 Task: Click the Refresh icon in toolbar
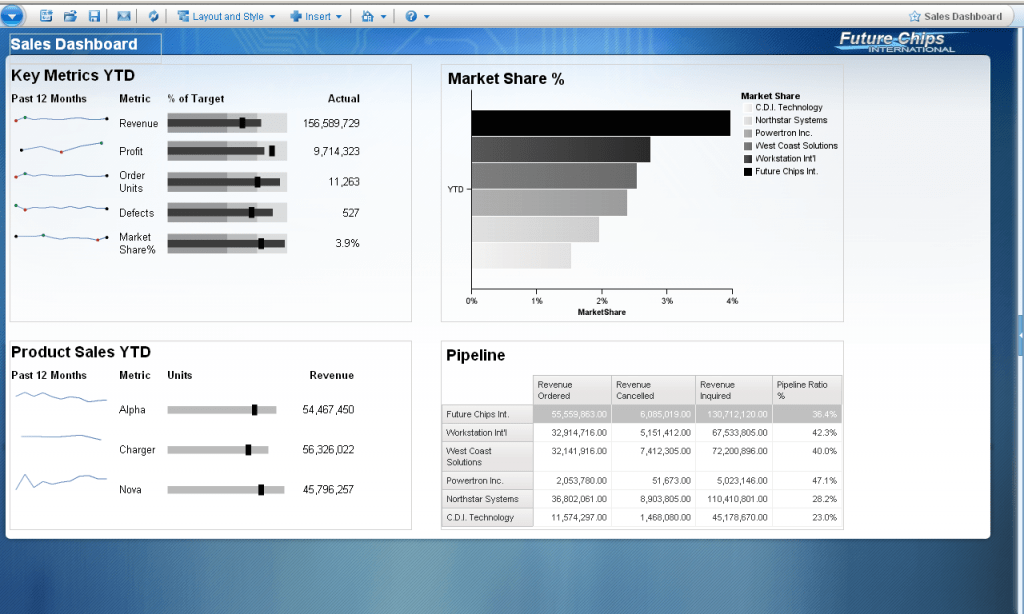tap(153, 16)
